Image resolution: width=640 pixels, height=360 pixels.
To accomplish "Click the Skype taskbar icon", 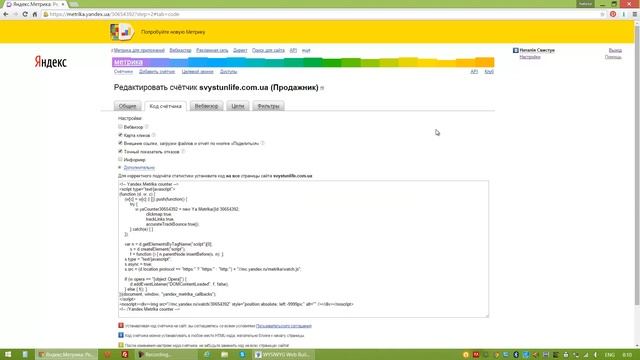I will point(242,354).
